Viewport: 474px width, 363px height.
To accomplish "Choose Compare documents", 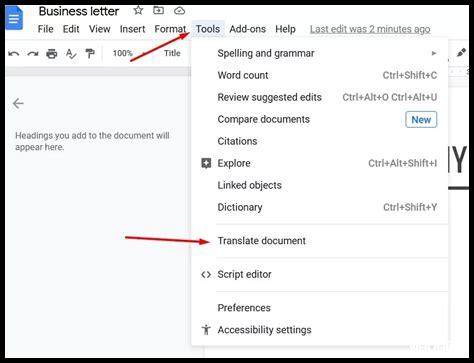I will pyautogui.click(x=320, y=119).
